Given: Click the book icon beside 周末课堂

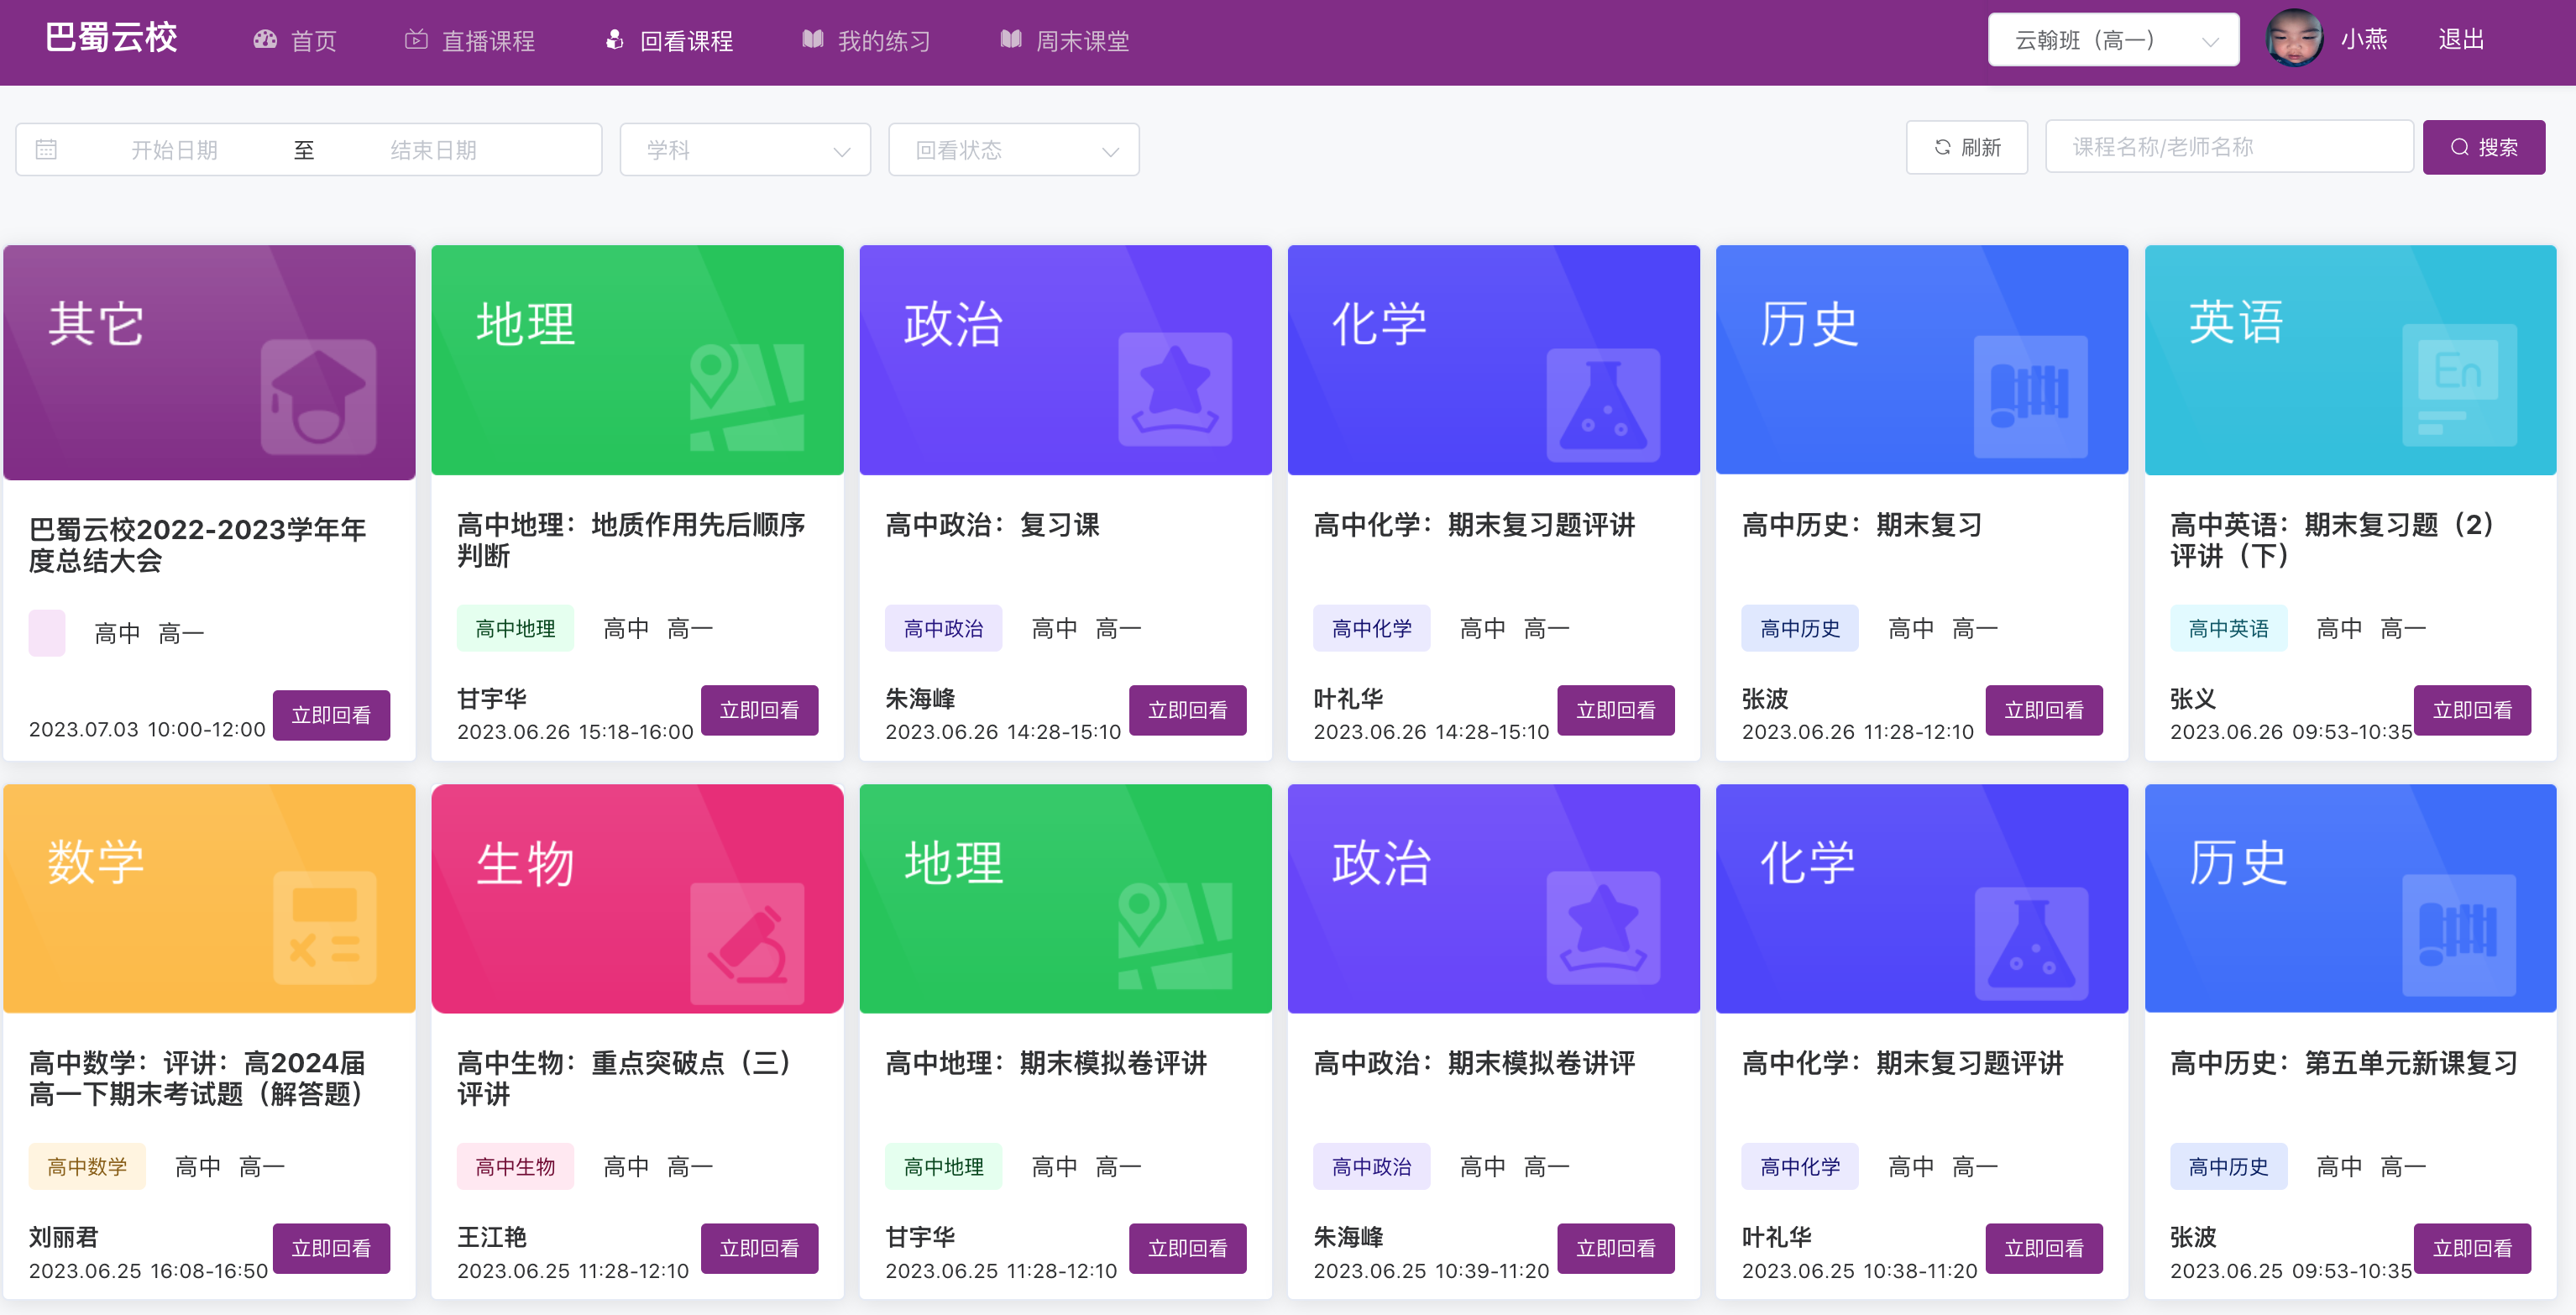Looking at the screenshot, I should point(1011,40).
